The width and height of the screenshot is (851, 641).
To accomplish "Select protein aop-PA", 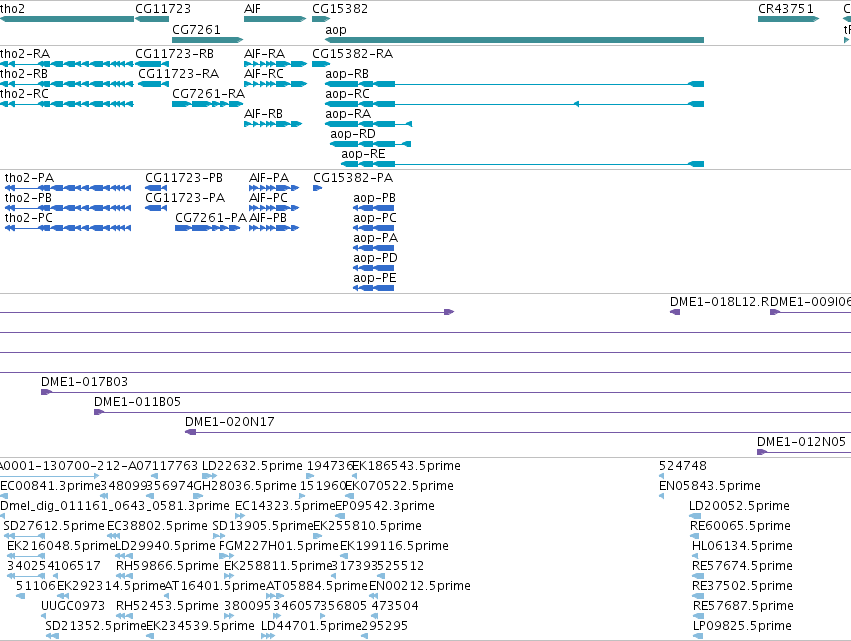I will click(x=373, y=249).
